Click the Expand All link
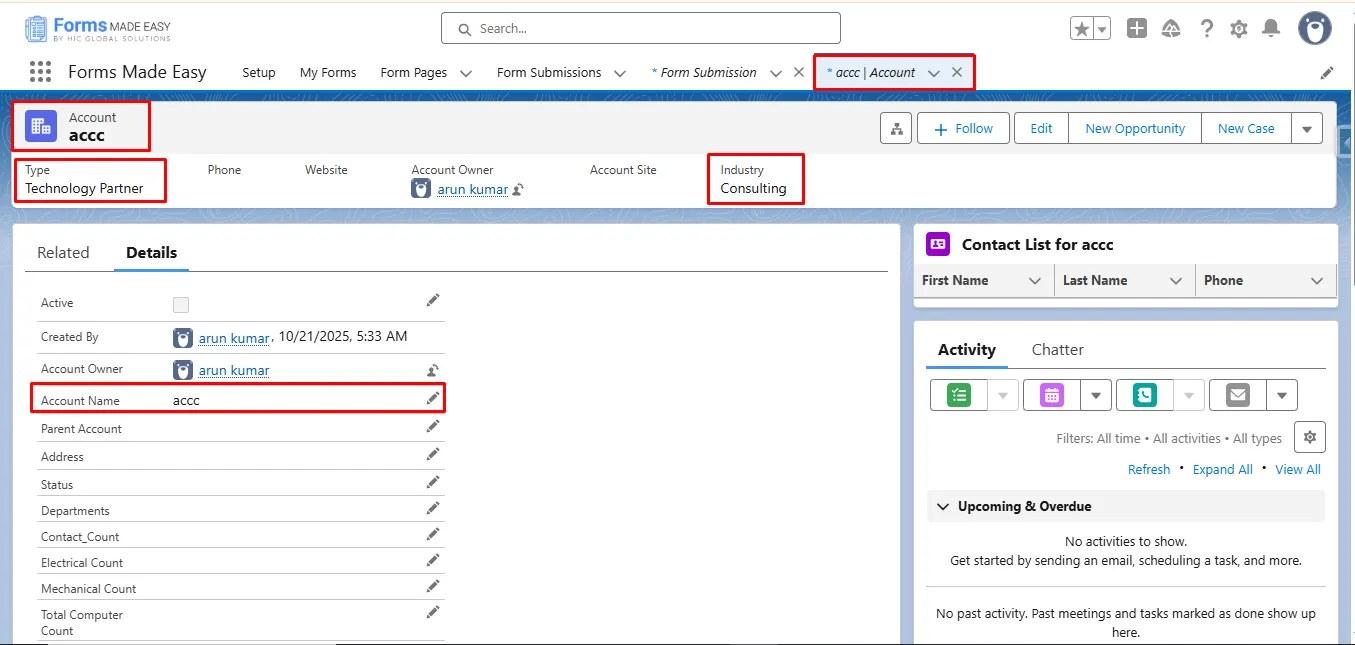Image resolution: width=1355 pixels, height=645 pixels. pyautogui.click(x=1222, y=469)
